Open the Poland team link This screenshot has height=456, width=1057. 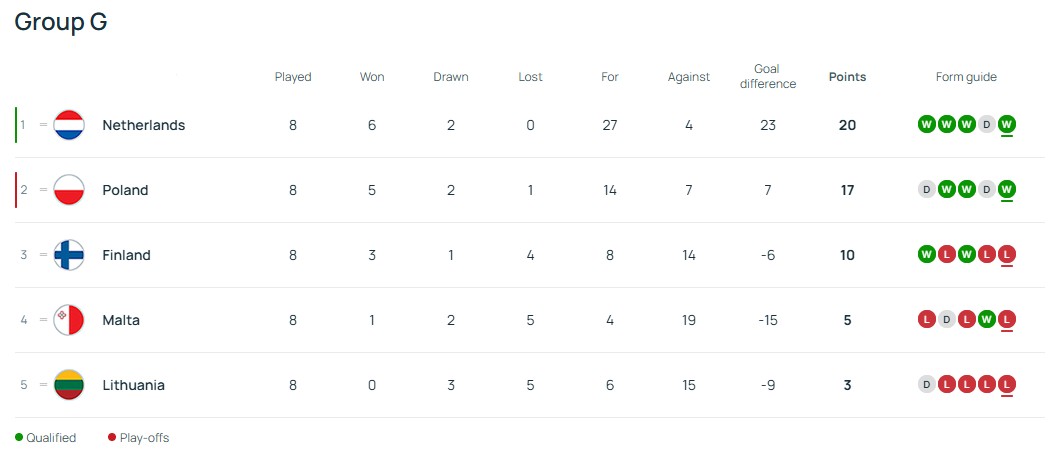click(125, 190)
